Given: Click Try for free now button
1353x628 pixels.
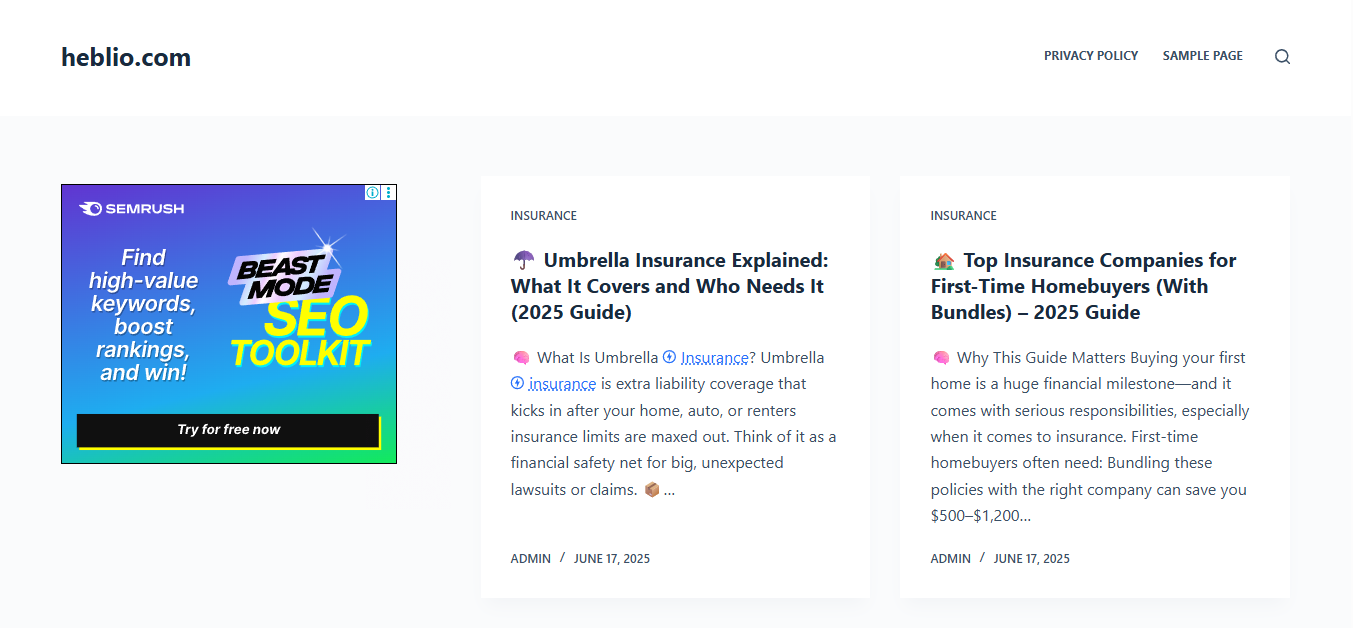Looking at the screenshot, I should (x=228, y=430).
